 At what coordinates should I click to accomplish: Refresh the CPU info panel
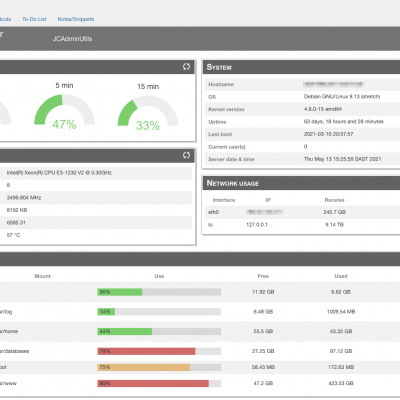(x=186, y=155)
